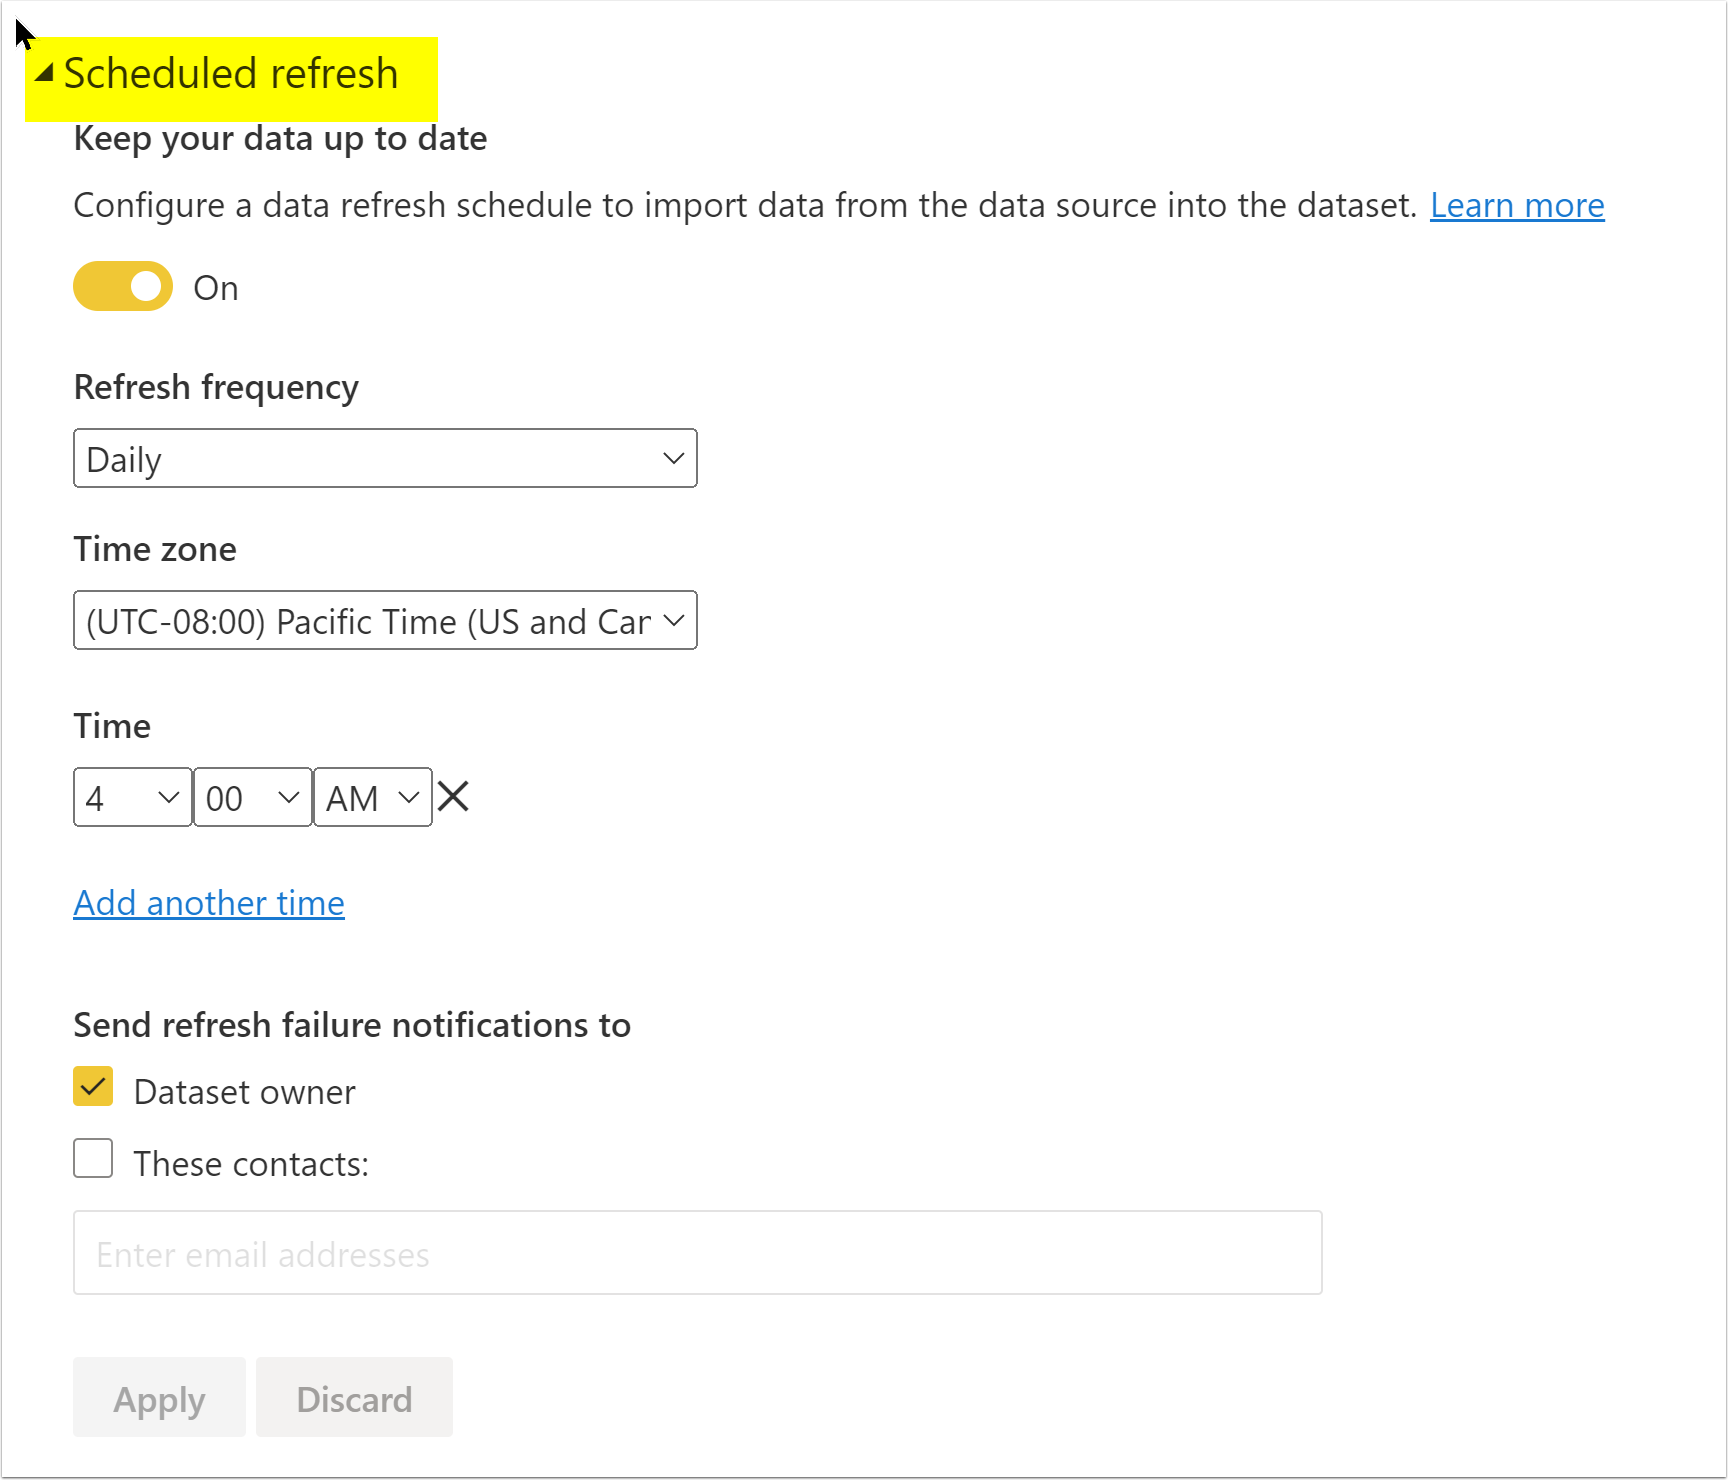Open the hour dropdown showing 4
This screenshot has height=1480, width=1728.
click(x=133, y=797)
